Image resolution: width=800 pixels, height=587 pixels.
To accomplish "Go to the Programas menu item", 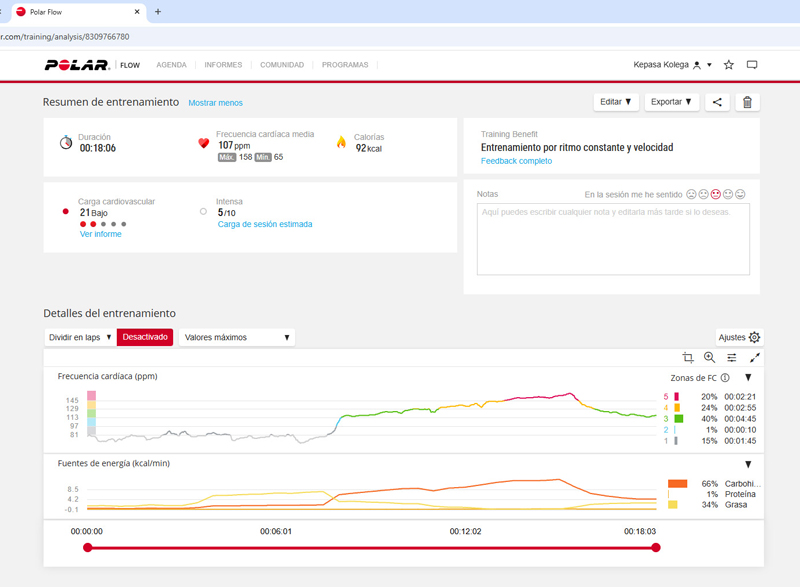I will 345,65.
